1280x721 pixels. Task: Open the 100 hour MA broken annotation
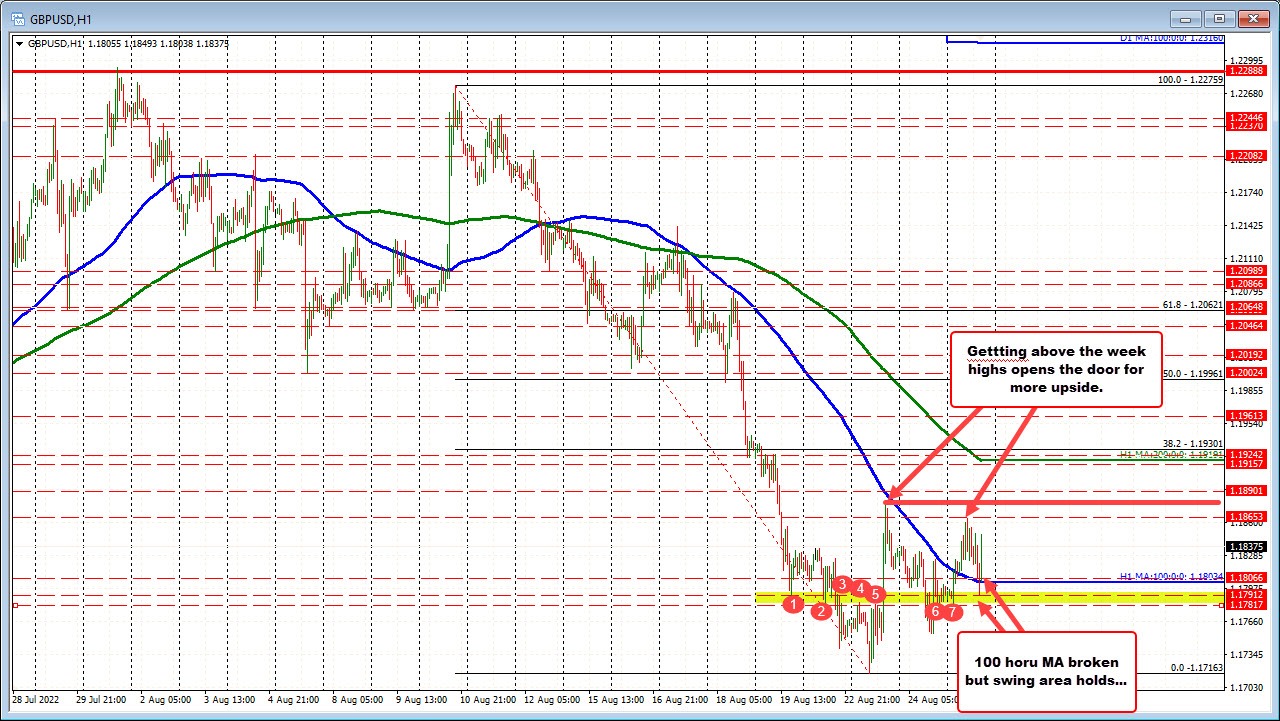point(1046,671)
